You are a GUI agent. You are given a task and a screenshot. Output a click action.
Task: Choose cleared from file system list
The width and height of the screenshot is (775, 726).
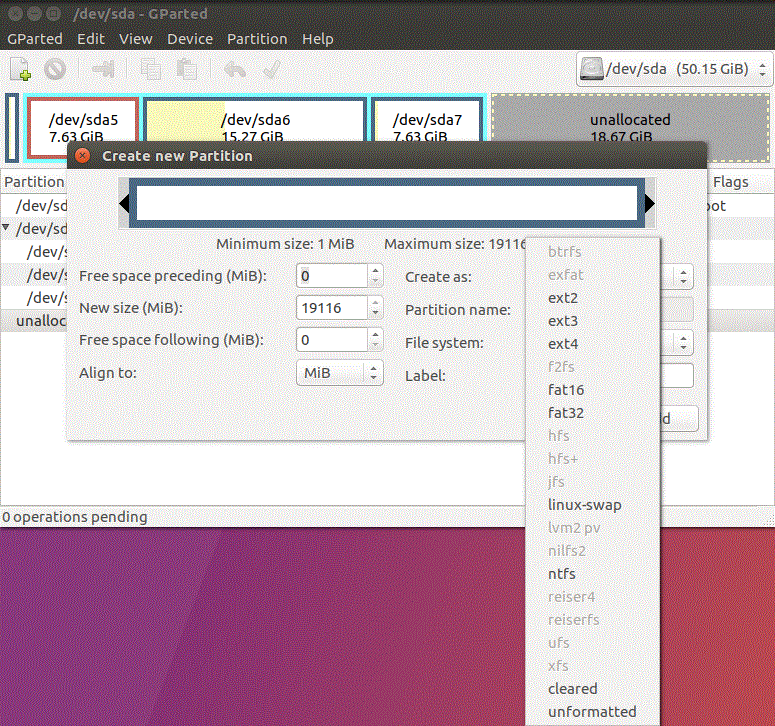[x=592, y=689]
